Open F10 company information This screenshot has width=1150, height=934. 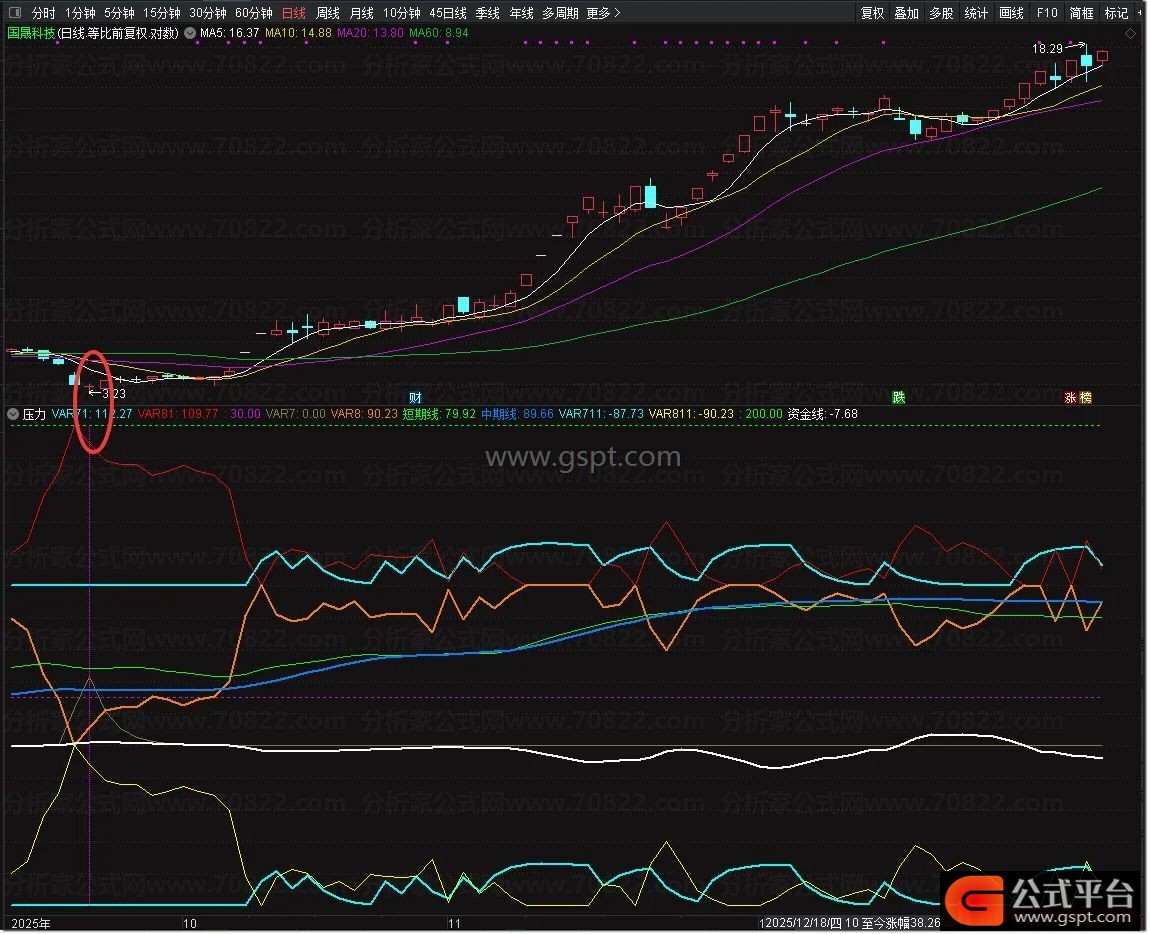1046,13
